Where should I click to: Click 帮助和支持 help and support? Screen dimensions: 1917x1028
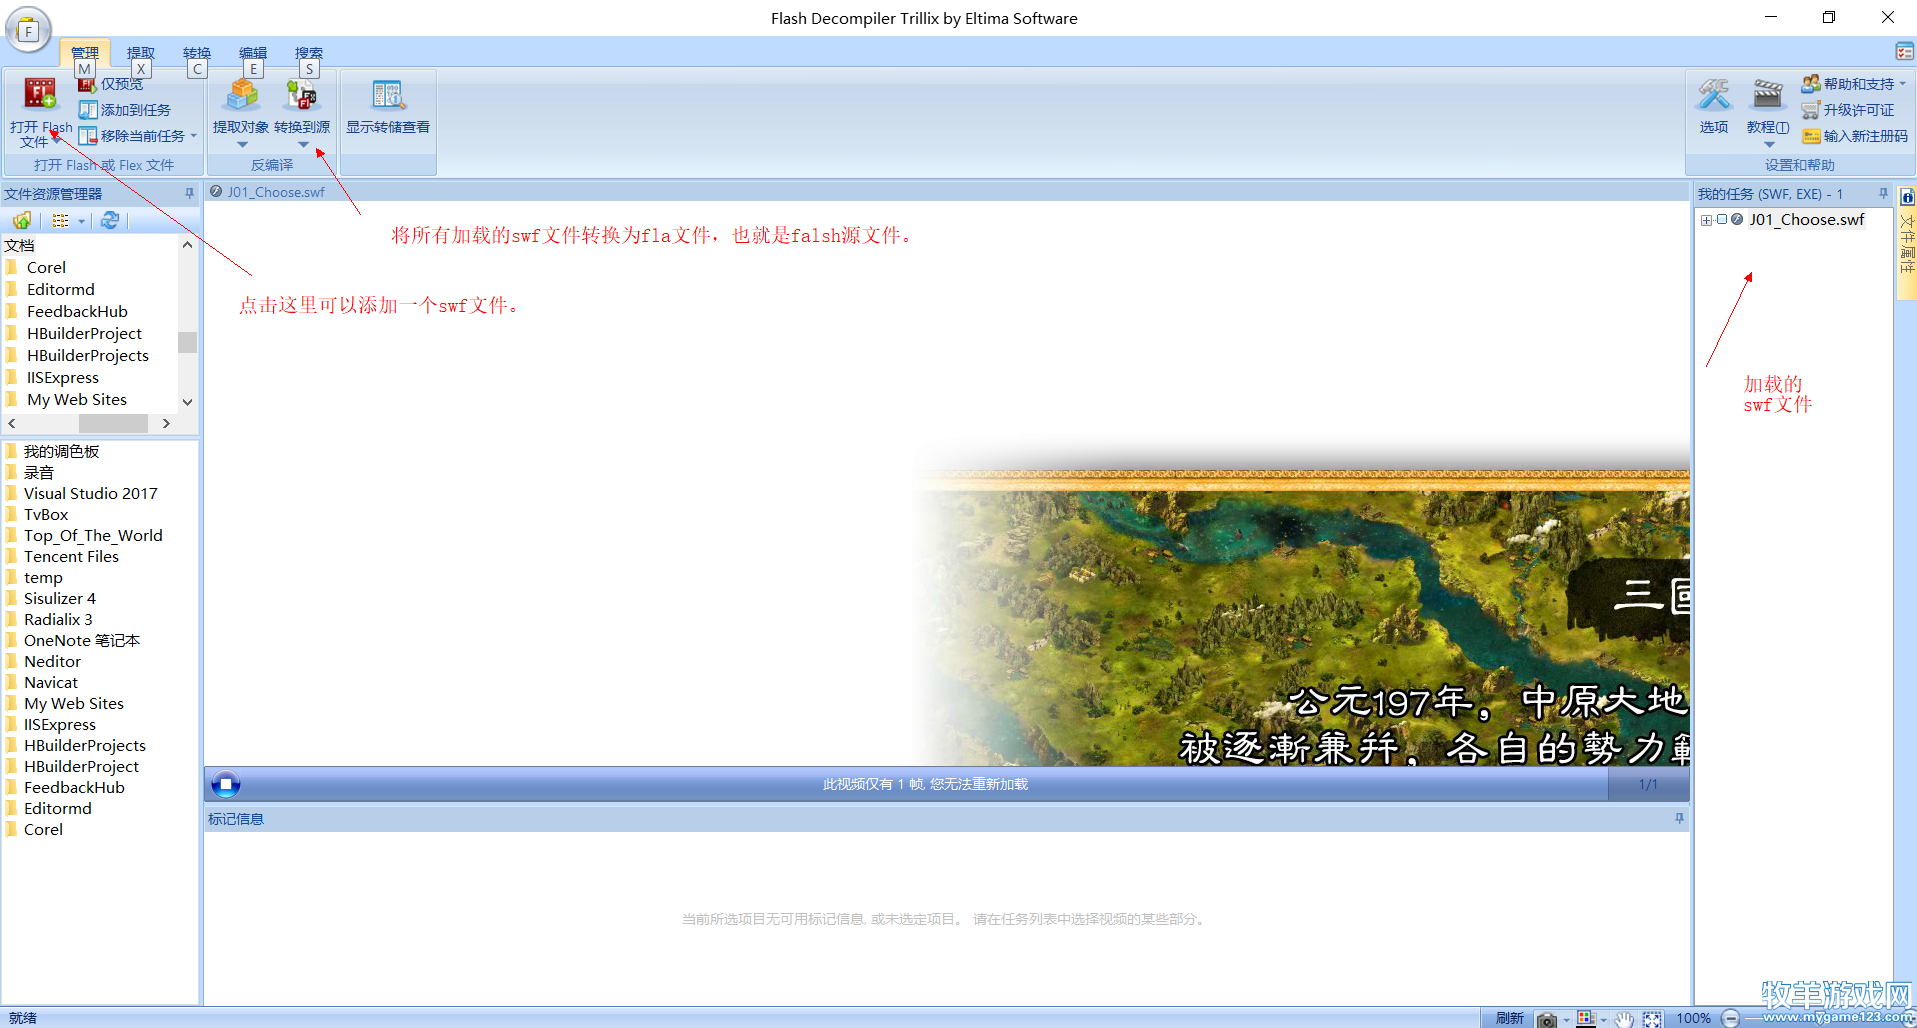[x=1848, y=84]
